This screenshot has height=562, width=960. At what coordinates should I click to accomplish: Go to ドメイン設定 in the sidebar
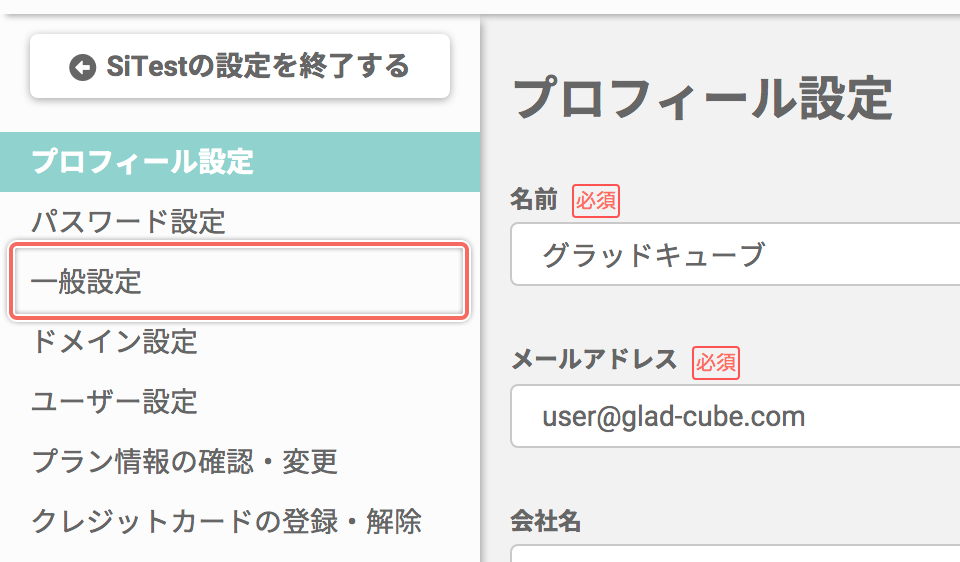pyautogui.click(x=114, y=342)
